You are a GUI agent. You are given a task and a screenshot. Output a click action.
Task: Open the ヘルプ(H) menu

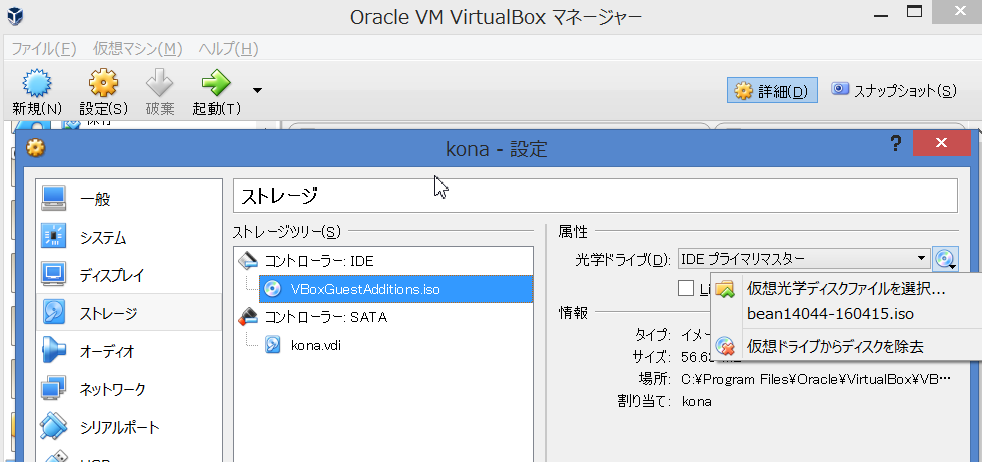pos(229,48)
